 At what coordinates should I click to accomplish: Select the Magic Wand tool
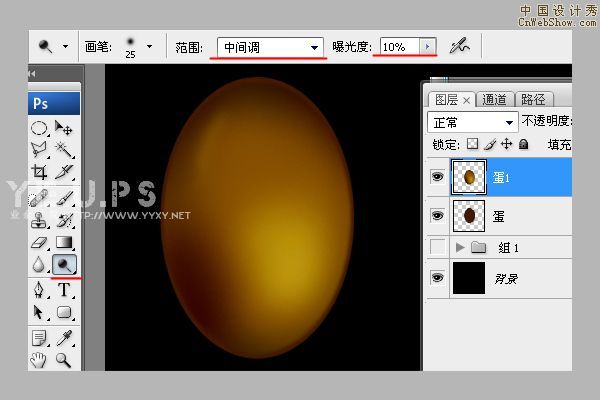[64, 150]
